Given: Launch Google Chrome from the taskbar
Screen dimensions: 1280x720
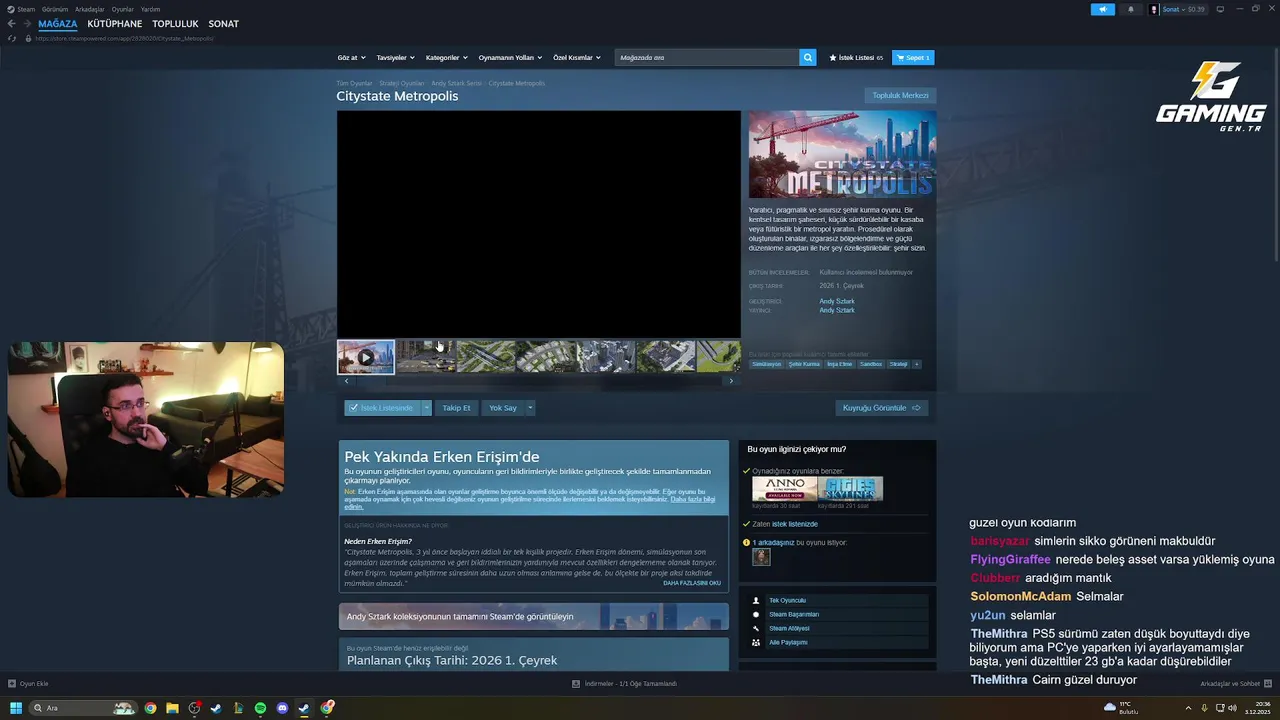Looking at the screenshot, I should coord(150,708).
